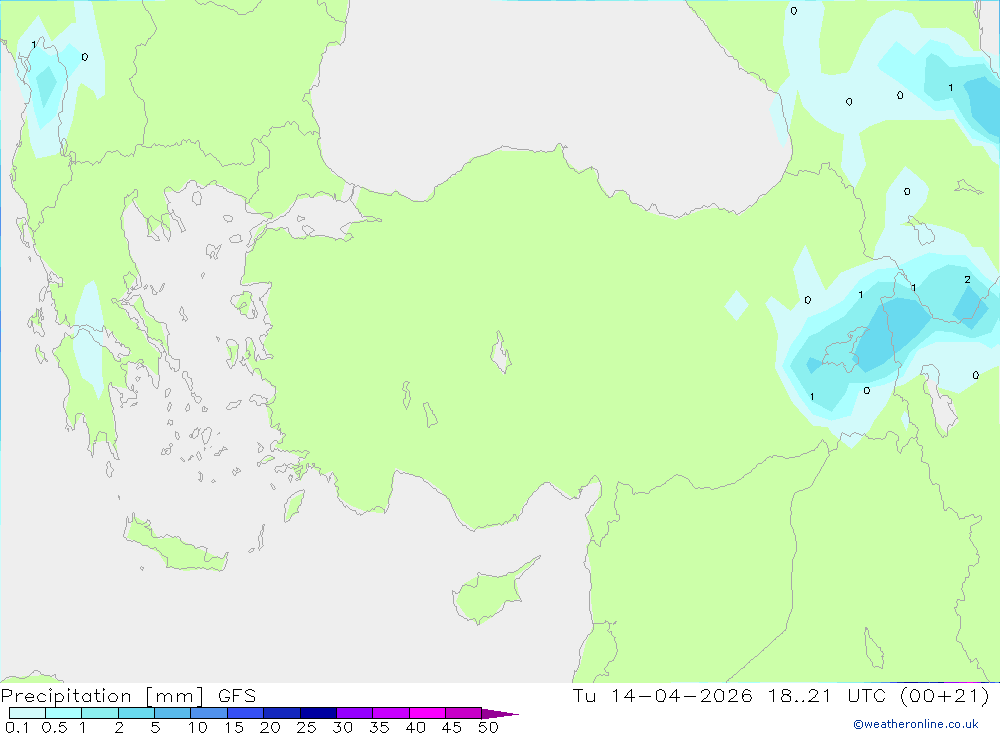Click the above-50 mm arrow tip of the legend
1000x733 pixels.
[x=500, y=713]
